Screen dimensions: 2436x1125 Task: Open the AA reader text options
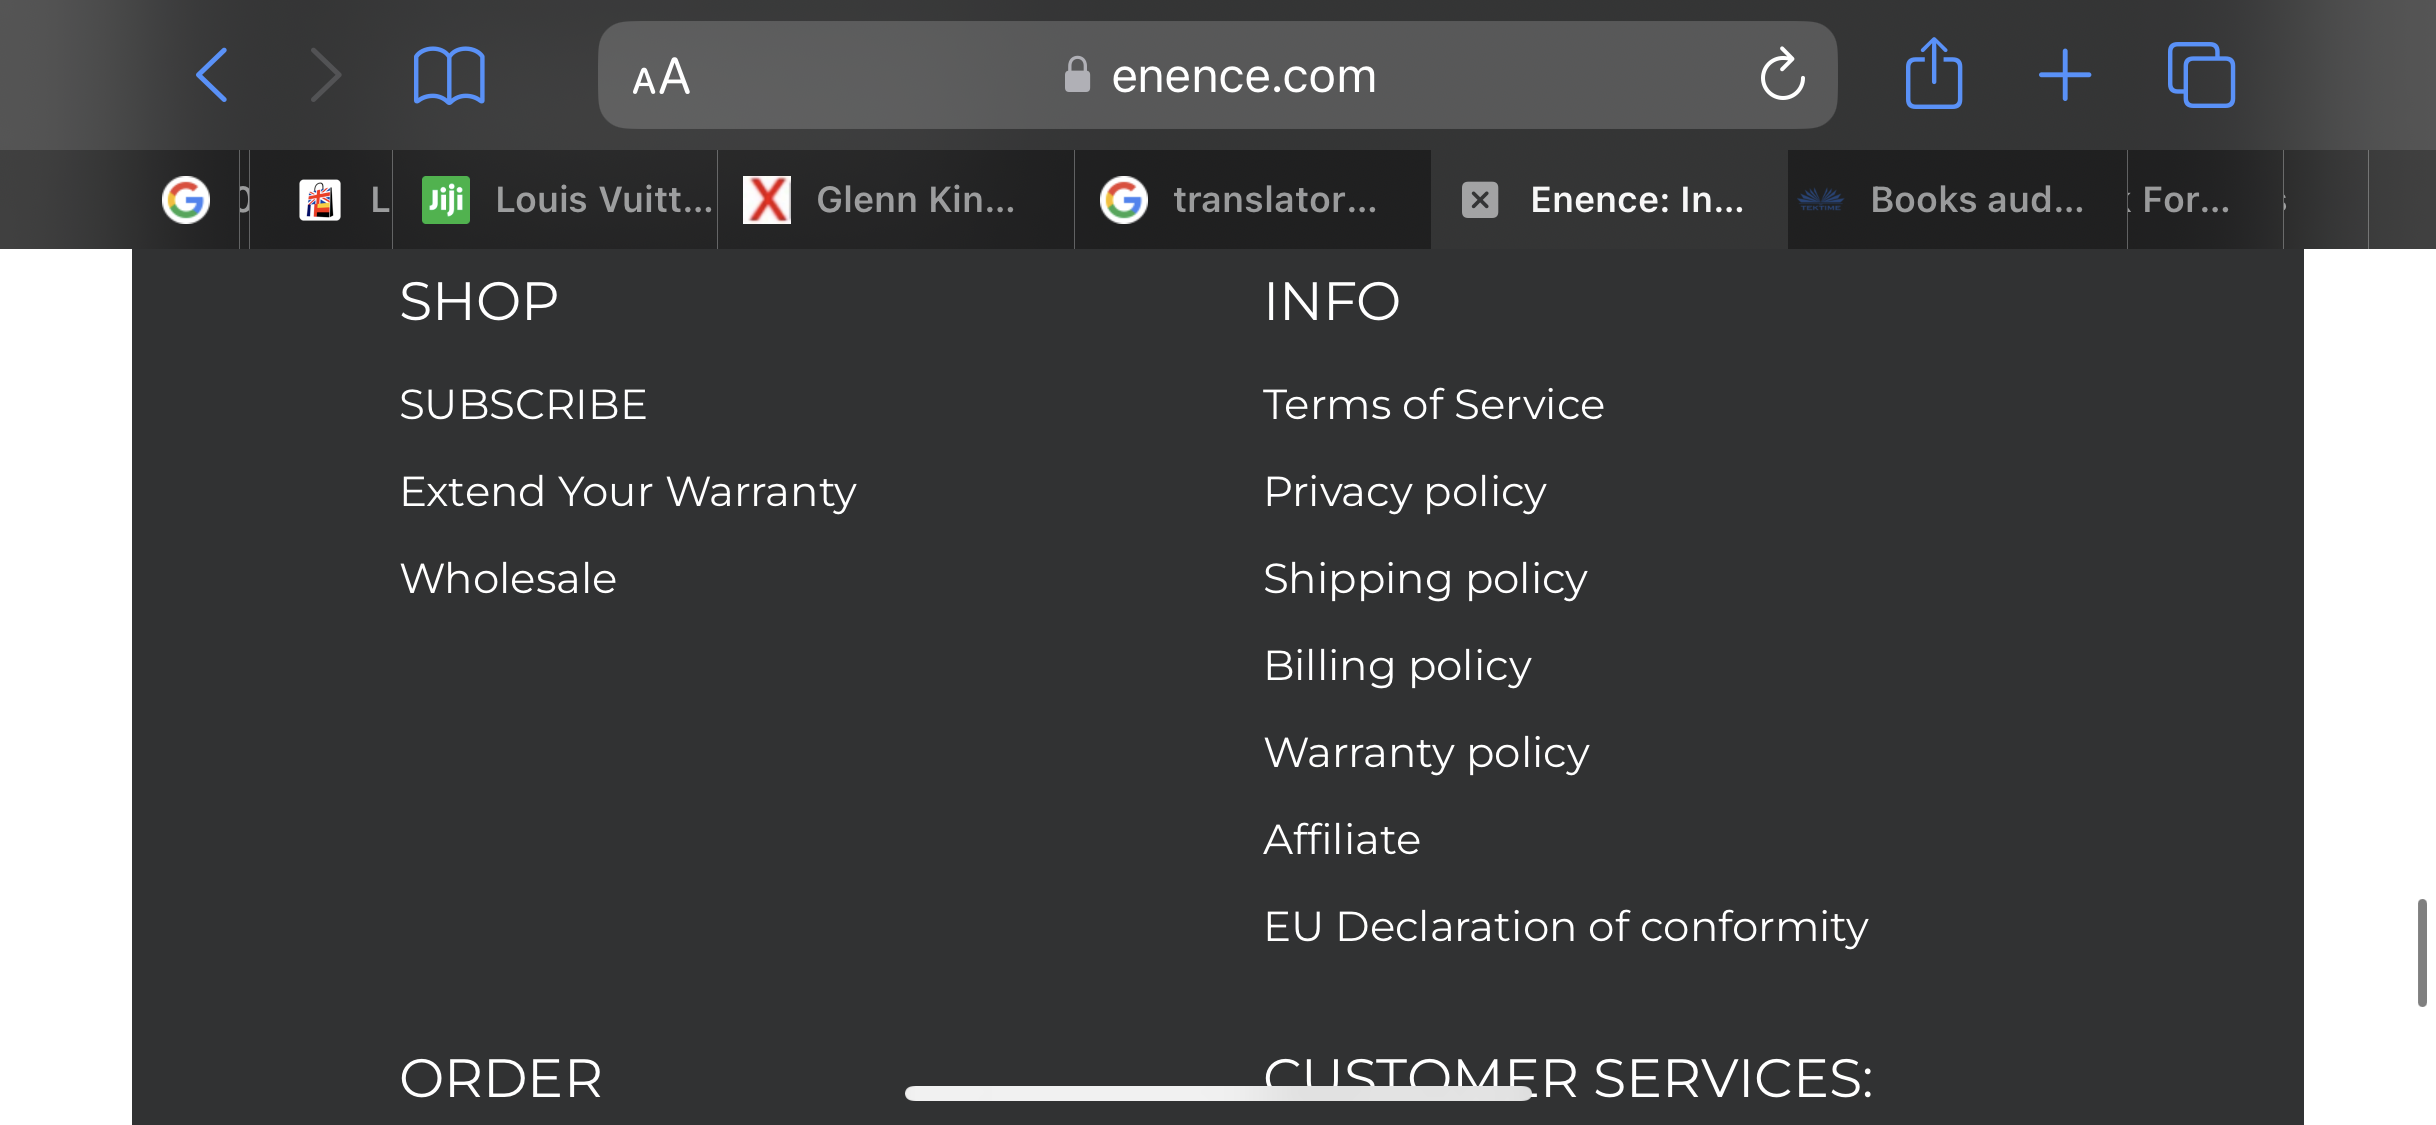coord(661,77)
